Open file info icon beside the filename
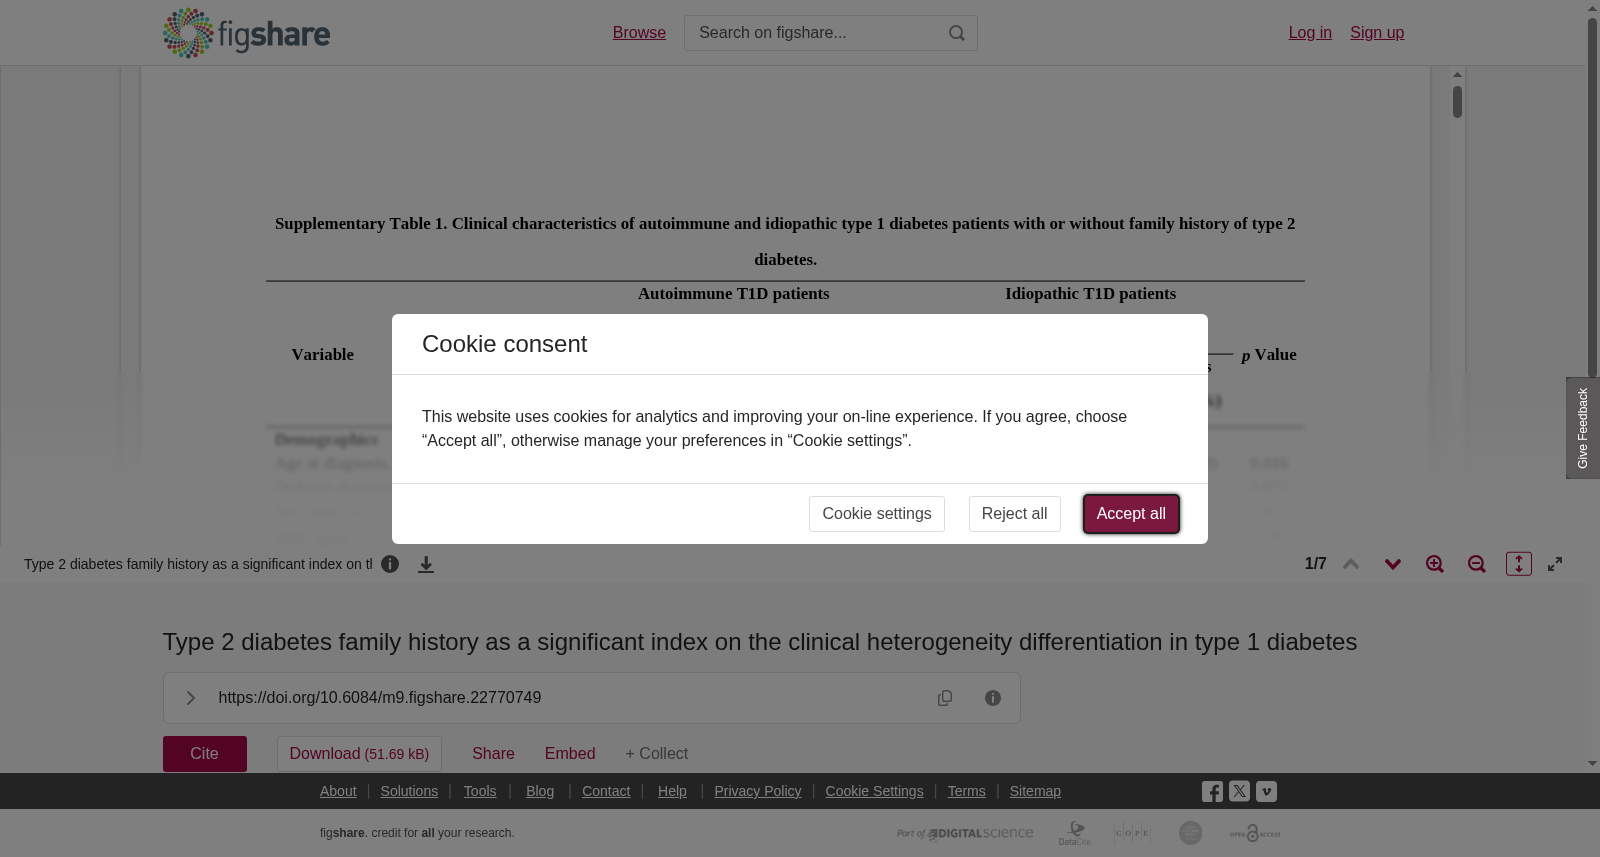Viewport: 1600px width, 857px height. click(390, 564)
